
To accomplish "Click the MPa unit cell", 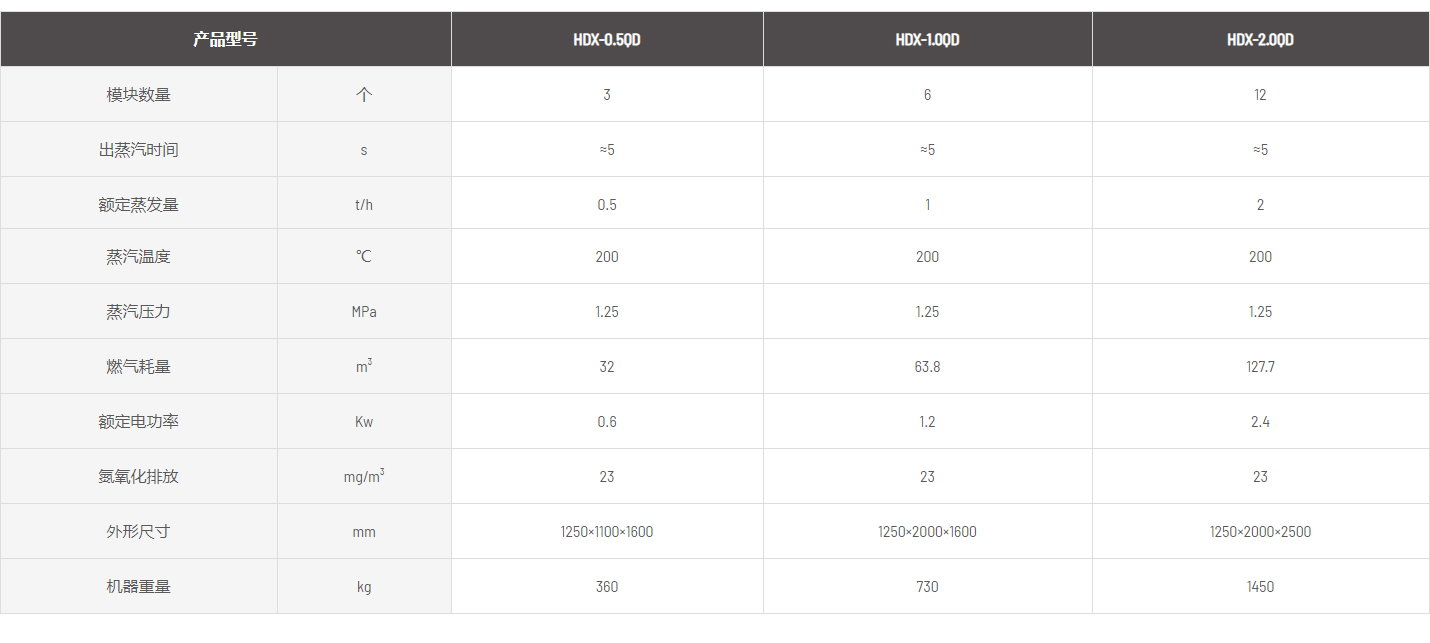I will (364, 312).
